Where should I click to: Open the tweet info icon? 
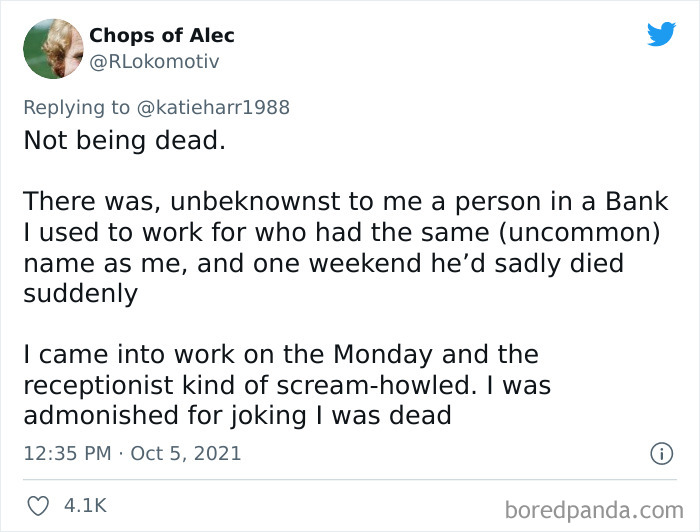click(x=660, y=453)
